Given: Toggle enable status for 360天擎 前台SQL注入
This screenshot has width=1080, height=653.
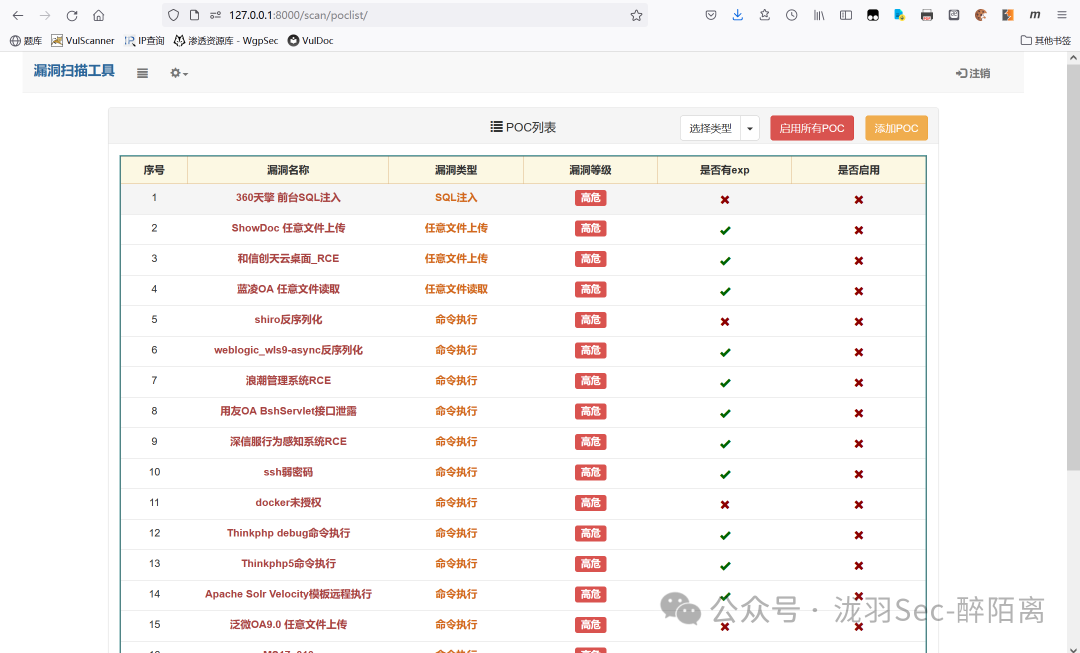Looking at the screenshot, I should click(858, 200).
